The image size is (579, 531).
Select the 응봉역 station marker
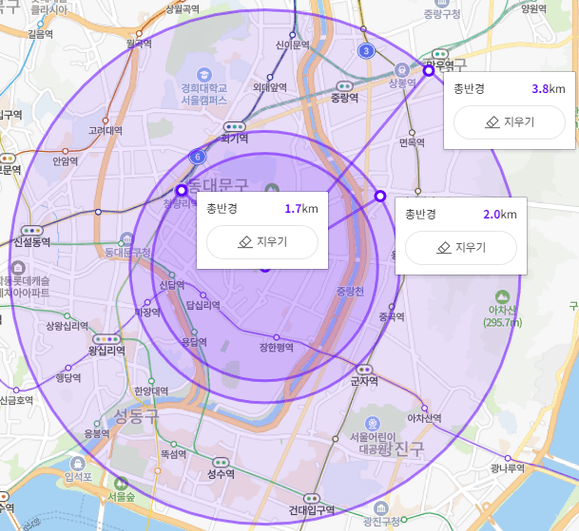click(x=97, y=423)
